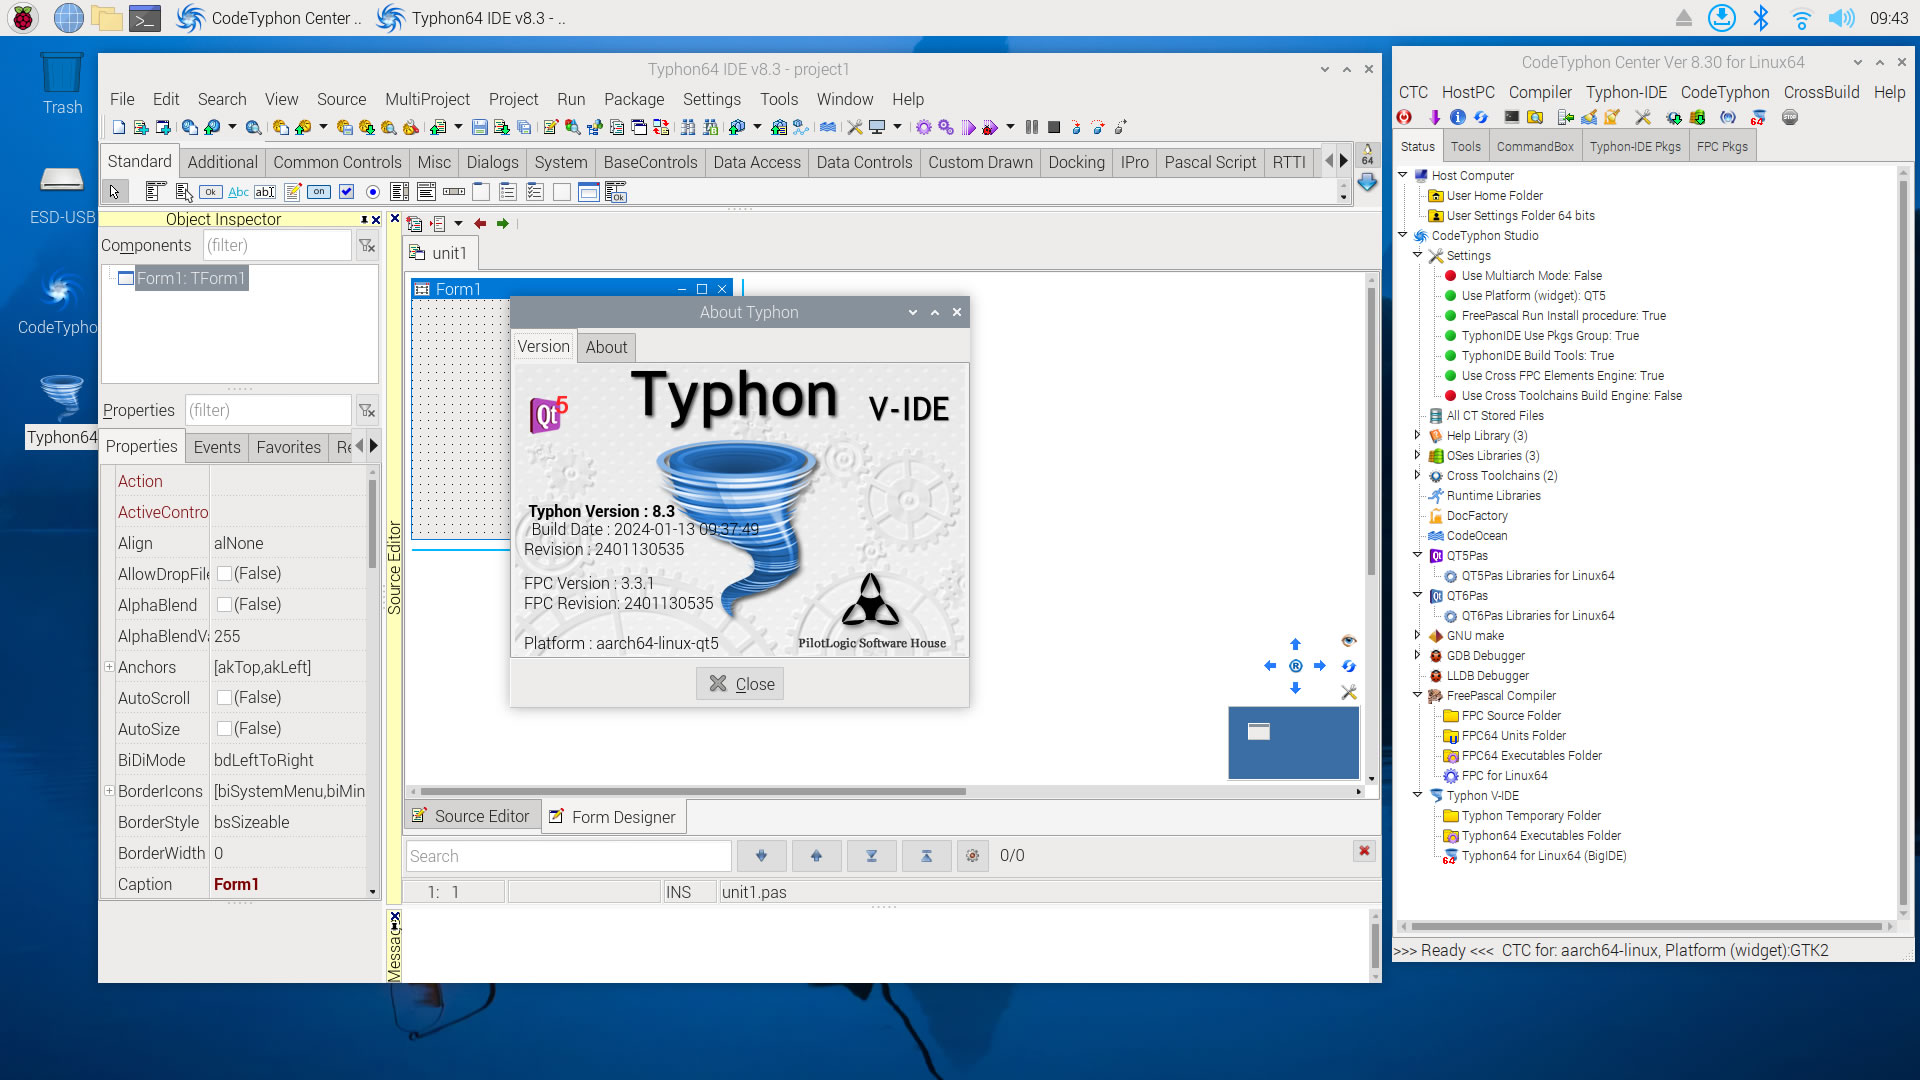Close the search bar with red X

1364,850
